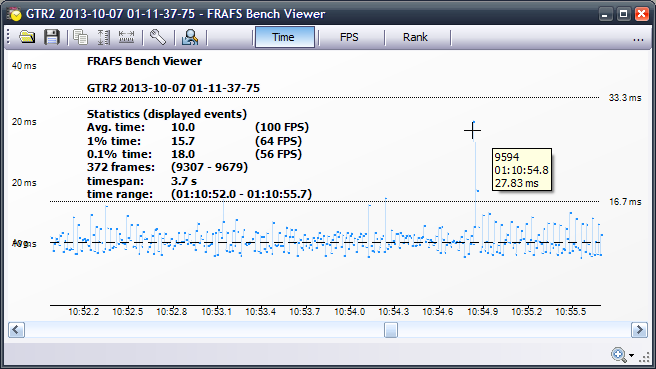Click the right scroll arrow button
Viewport: 656px width, 369px height.
coord(639,330)
